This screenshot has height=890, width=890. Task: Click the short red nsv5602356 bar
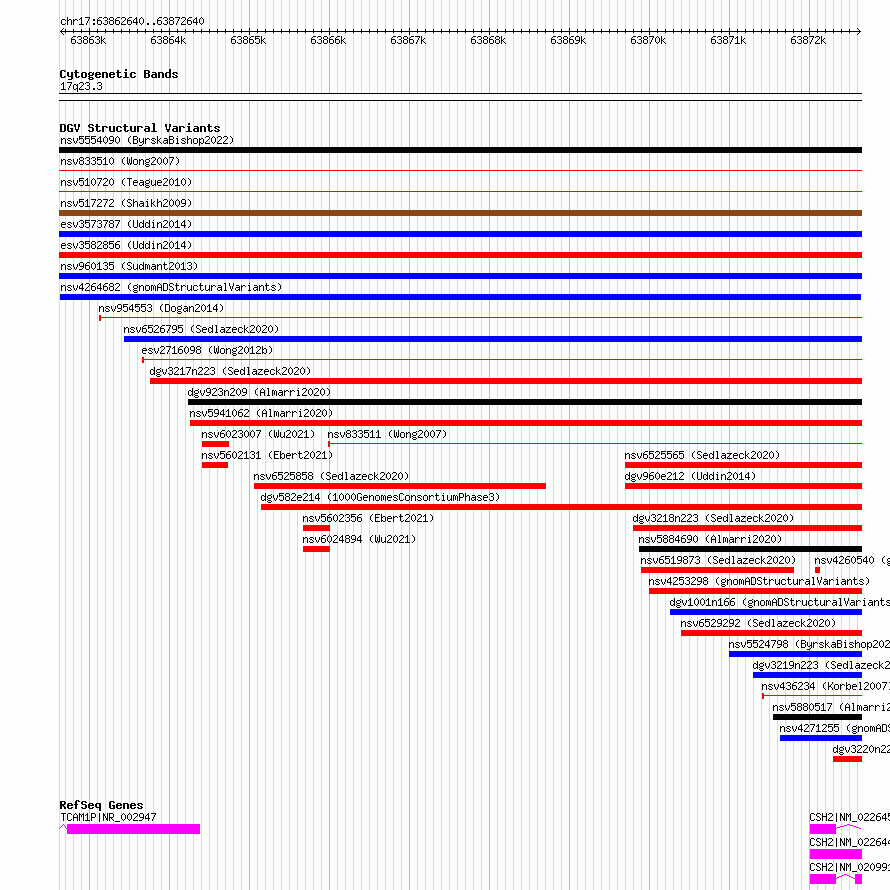(x=316, y=528)
